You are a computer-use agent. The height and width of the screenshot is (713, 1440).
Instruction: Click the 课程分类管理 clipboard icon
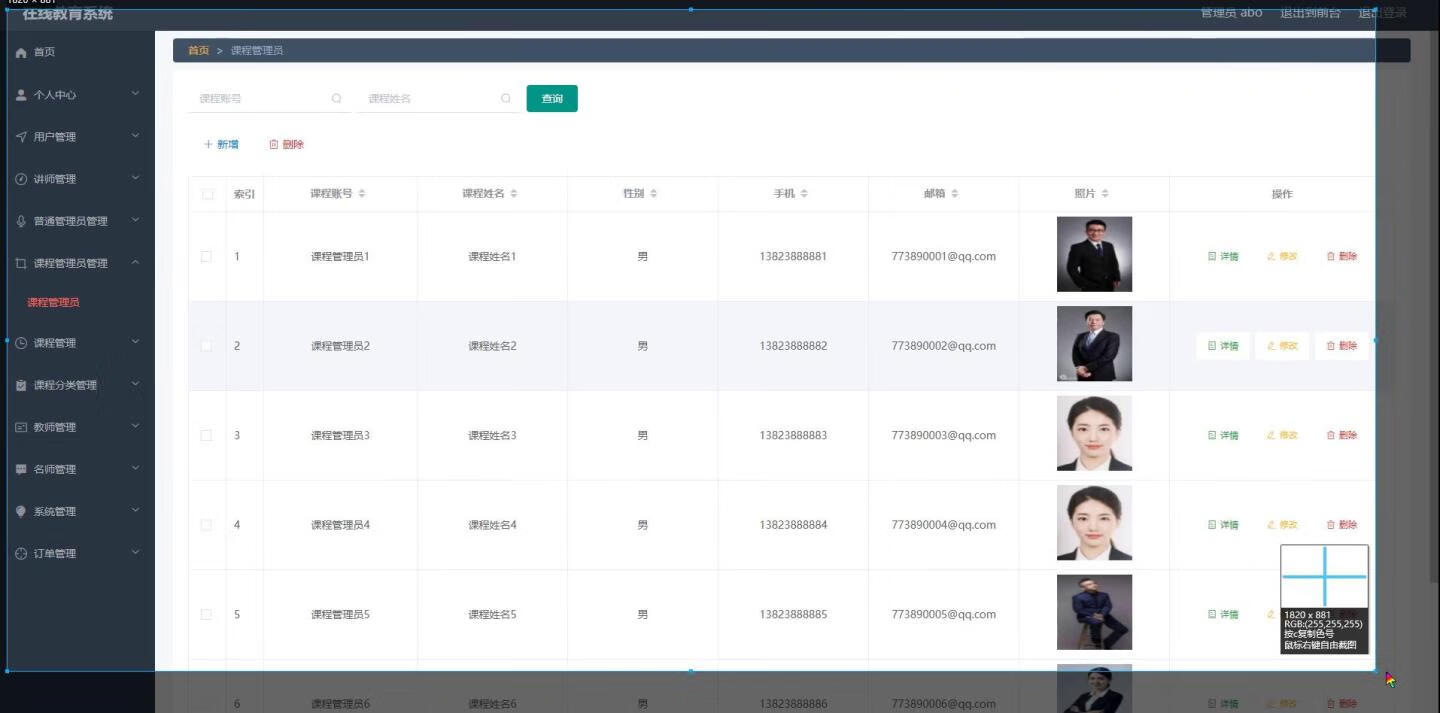(21, 385)
